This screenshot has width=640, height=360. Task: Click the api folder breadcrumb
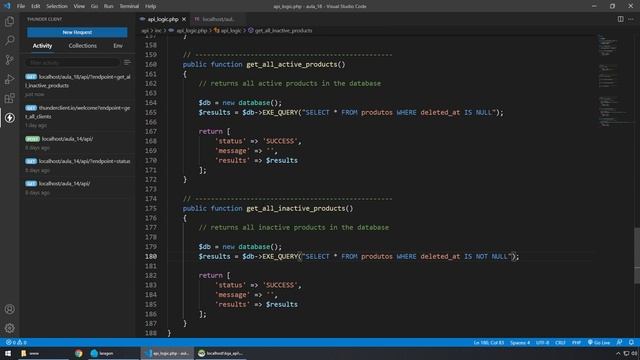(x=145, y=31)
